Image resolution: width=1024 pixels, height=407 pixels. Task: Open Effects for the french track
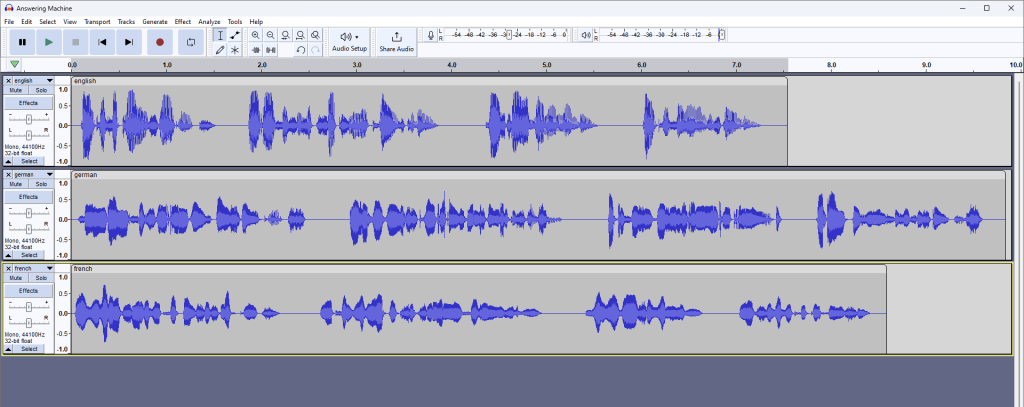tap(29, 291)
